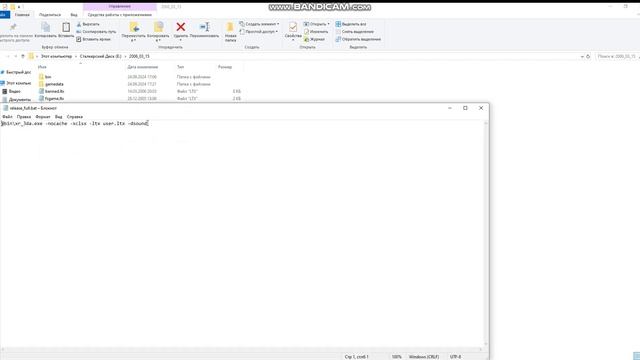640x360 pixels.
Task: Switch to Поделиться ribbon tab
Action: coord(50,15)
